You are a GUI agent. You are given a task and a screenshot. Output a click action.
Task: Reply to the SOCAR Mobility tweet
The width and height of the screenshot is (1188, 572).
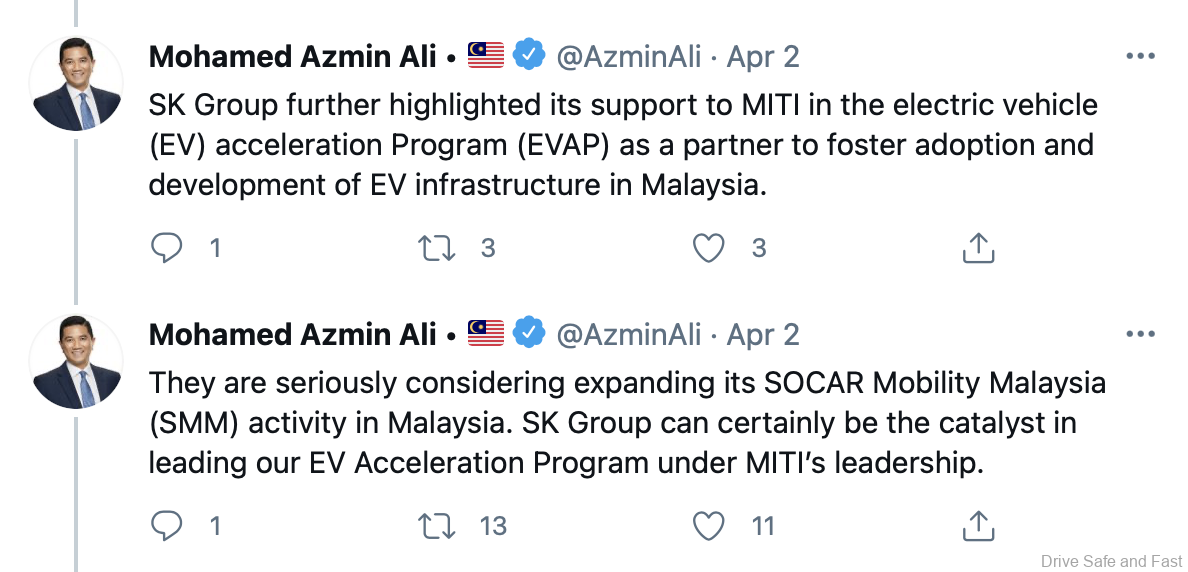point(165,524)
